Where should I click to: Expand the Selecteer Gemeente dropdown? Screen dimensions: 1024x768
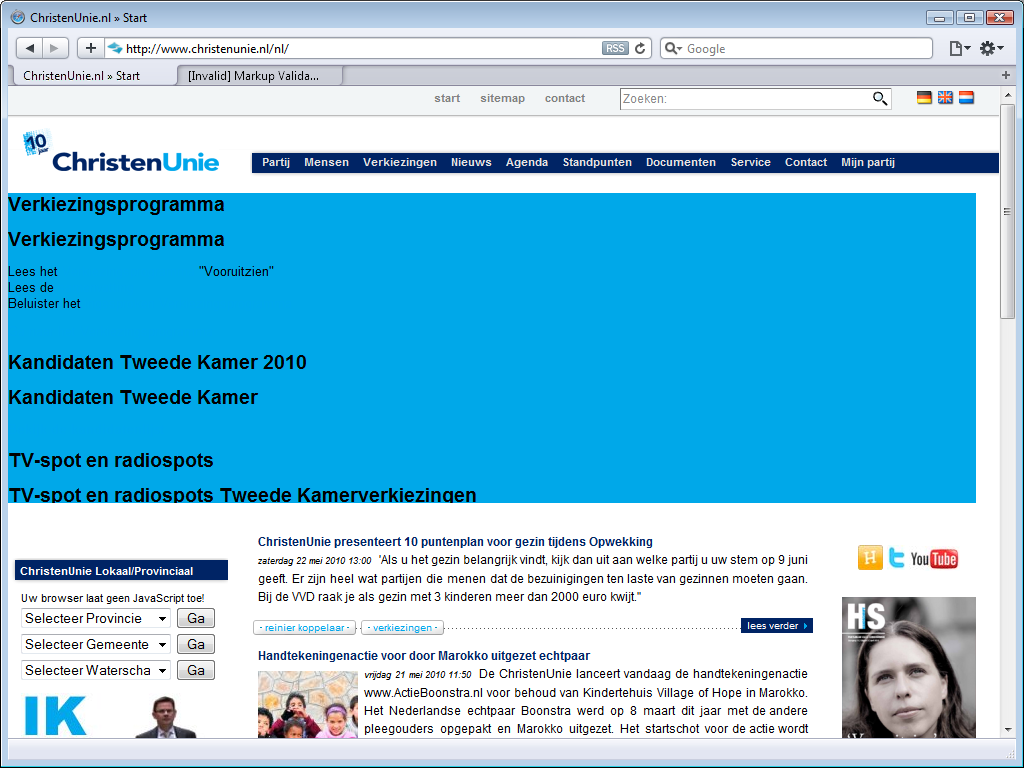(x=96, y=645)
